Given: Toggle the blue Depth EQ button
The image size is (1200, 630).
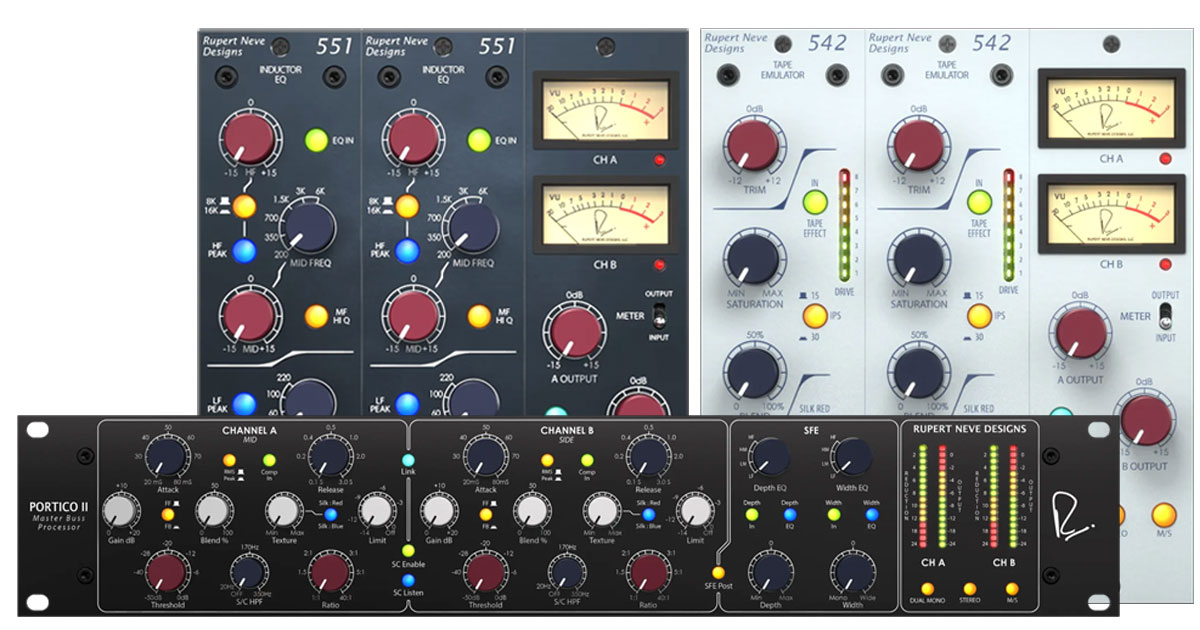Looking at the screenshot, I should (x=789, y=515).
